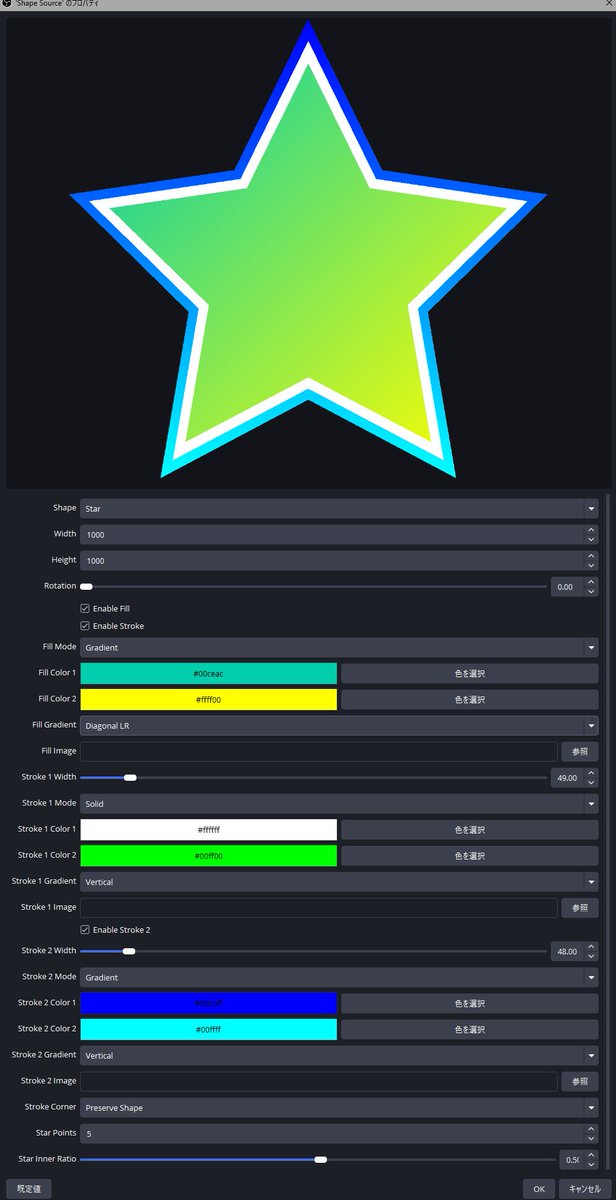Open Stroke Corner dropdown Preserve Shape
The width and height of the screenshot is (616, 1200).
click(339, 1107)
